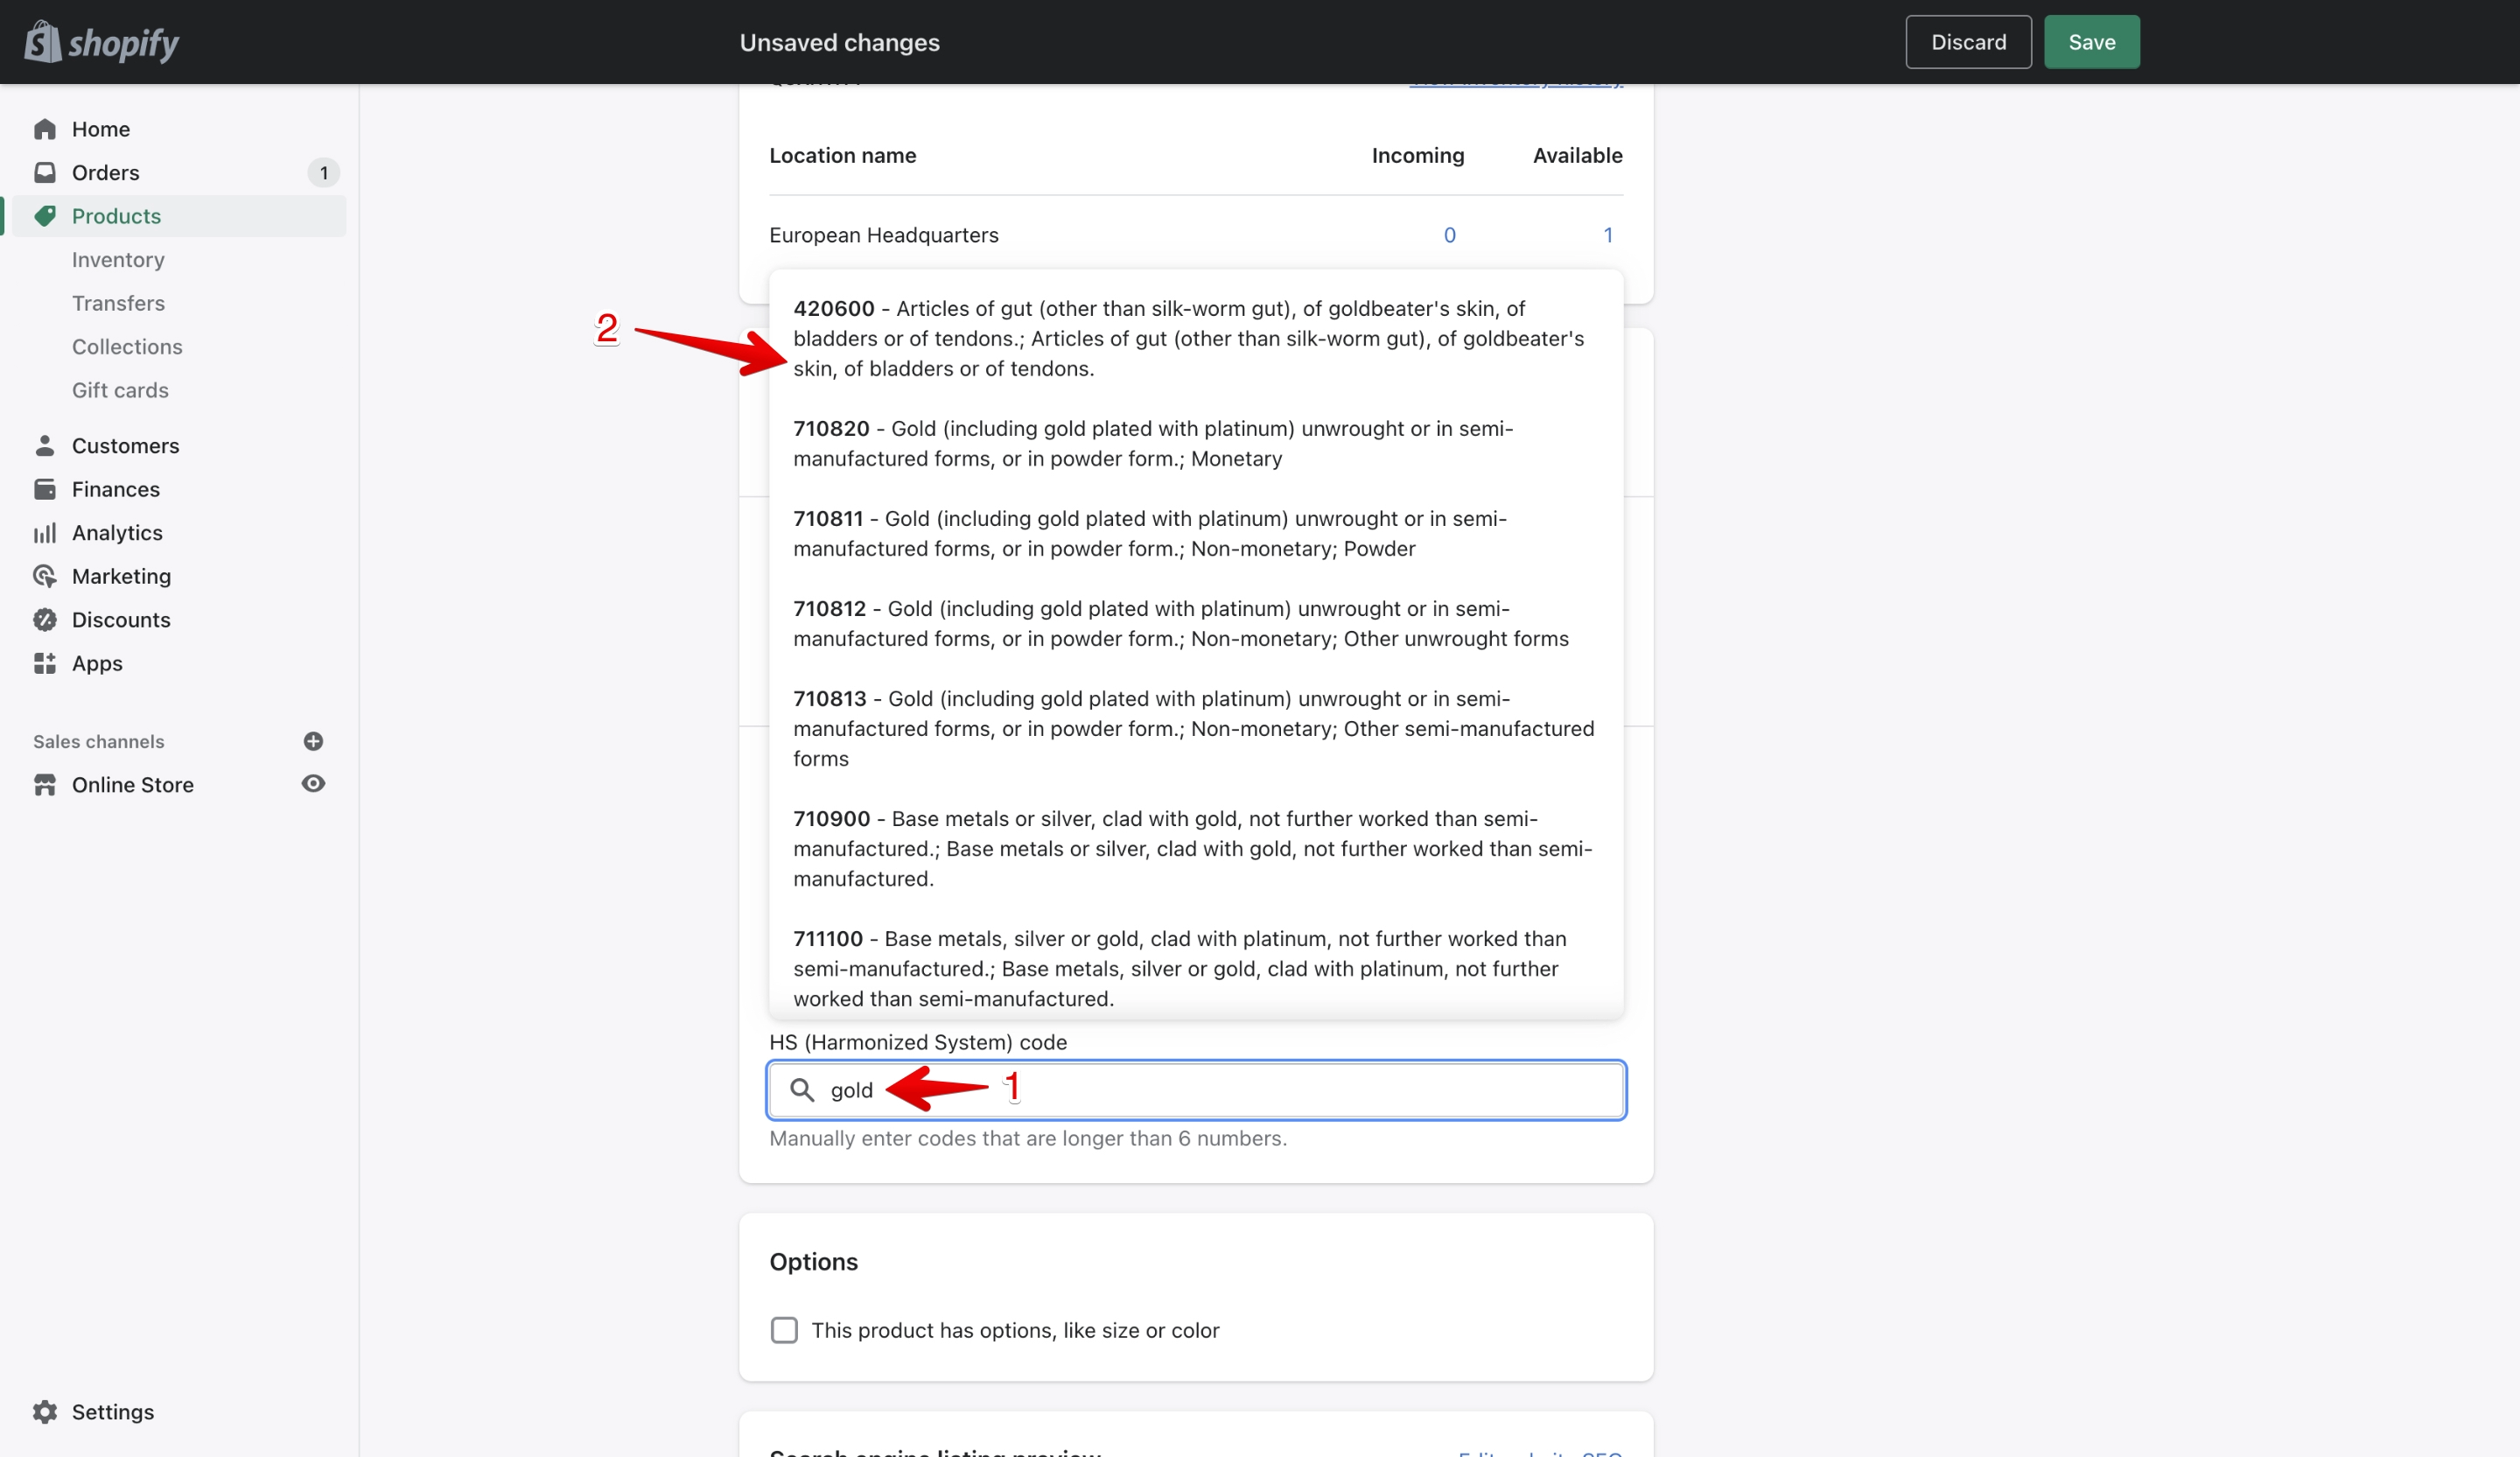Click the 'Options' section heading

813,1262
